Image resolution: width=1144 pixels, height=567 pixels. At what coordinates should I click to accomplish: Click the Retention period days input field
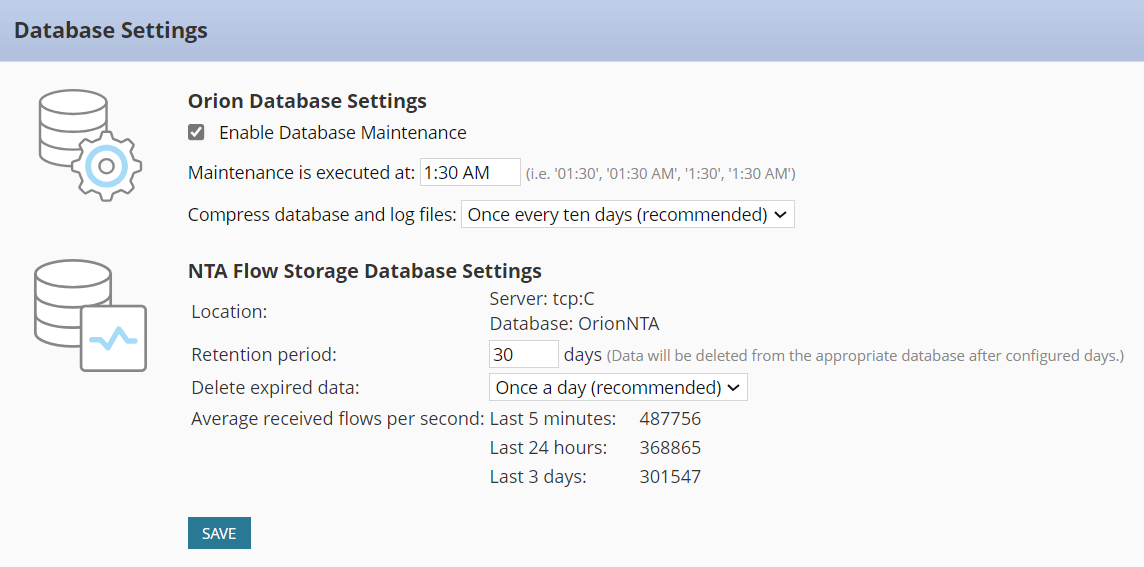(523, 354)
